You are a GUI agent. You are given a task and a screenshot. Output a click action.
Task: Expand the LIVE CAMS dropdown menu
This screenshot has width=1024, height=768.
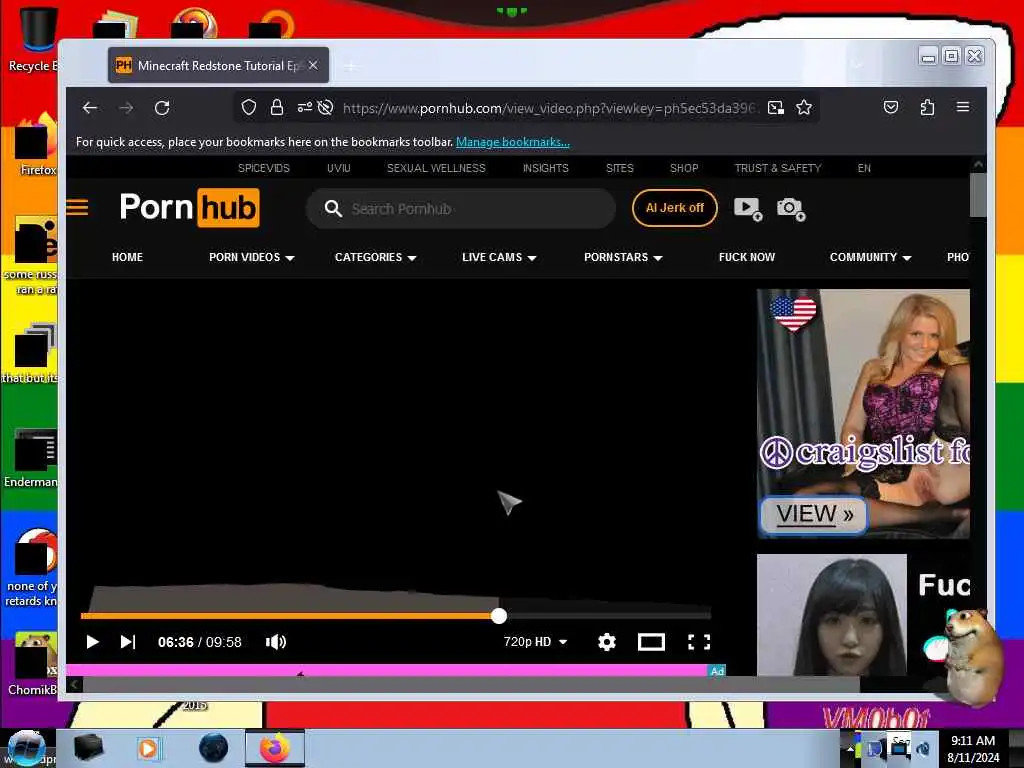point(499,257)
